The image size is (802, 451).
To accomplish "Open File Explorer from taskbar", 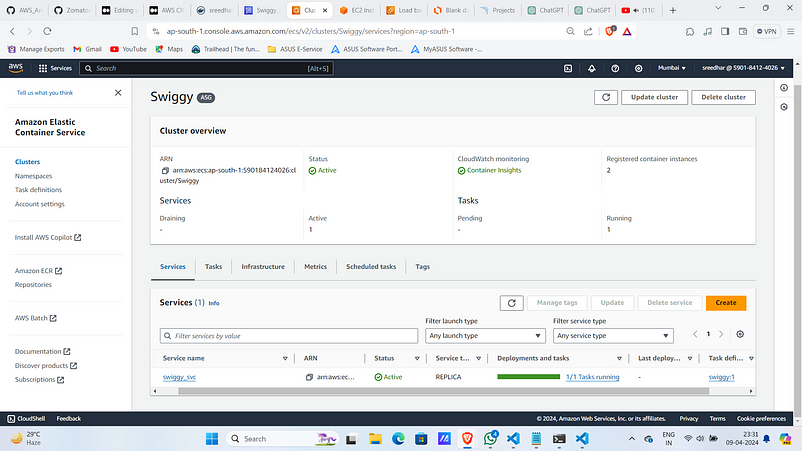I will (x=375, y=439).
